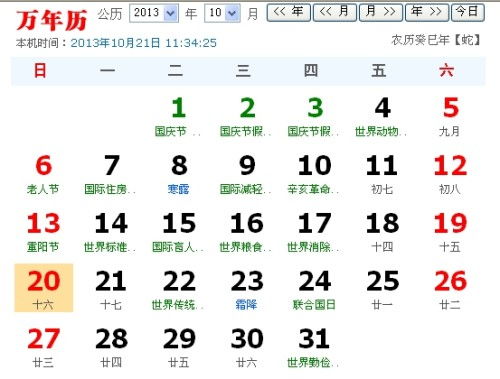Select October 23 霜降

point(247,289)
